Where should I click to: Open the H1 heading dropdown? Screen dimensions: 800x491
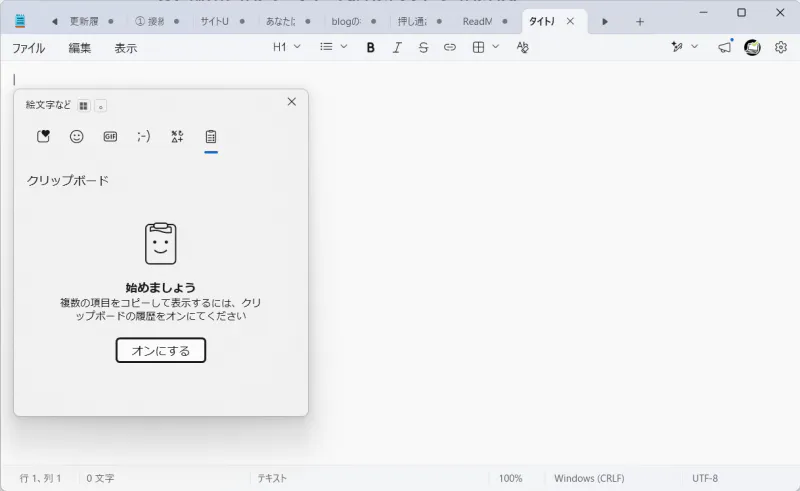[x=286, y=47]
